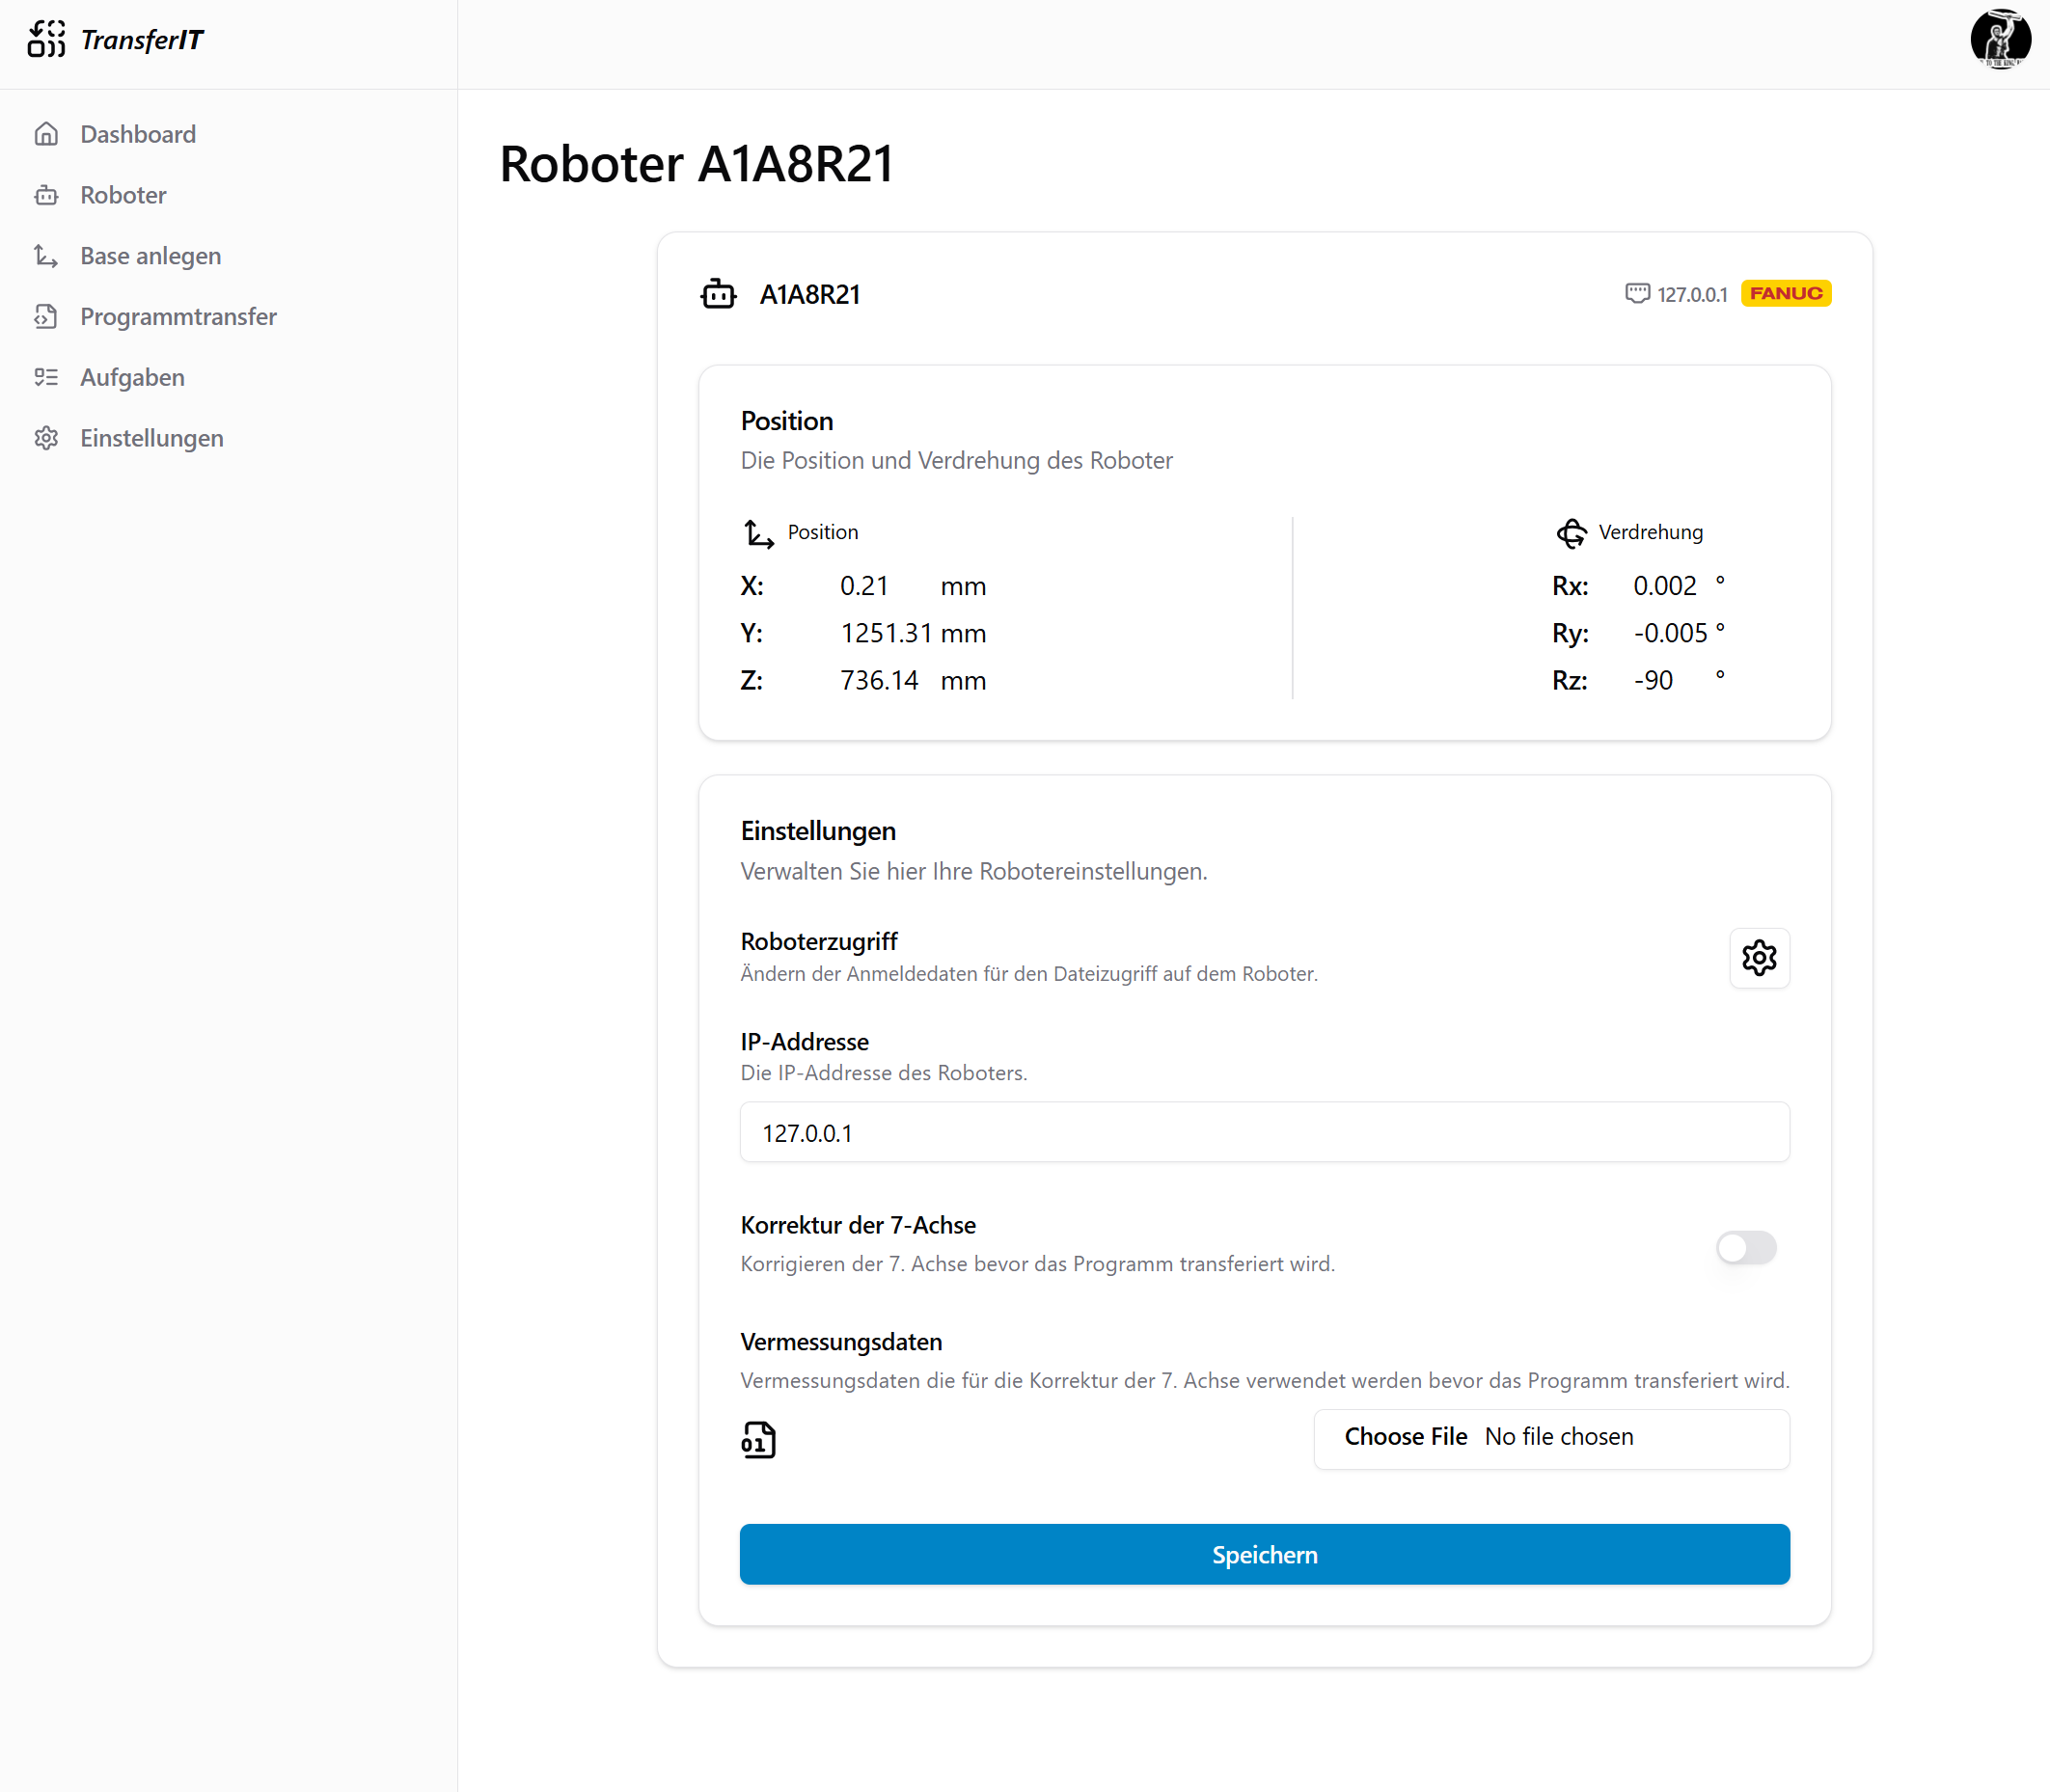This screenshot has width=2050, height=1792.
Task: Click the FANUC brand badge
Action: (x=1785, y=293)
